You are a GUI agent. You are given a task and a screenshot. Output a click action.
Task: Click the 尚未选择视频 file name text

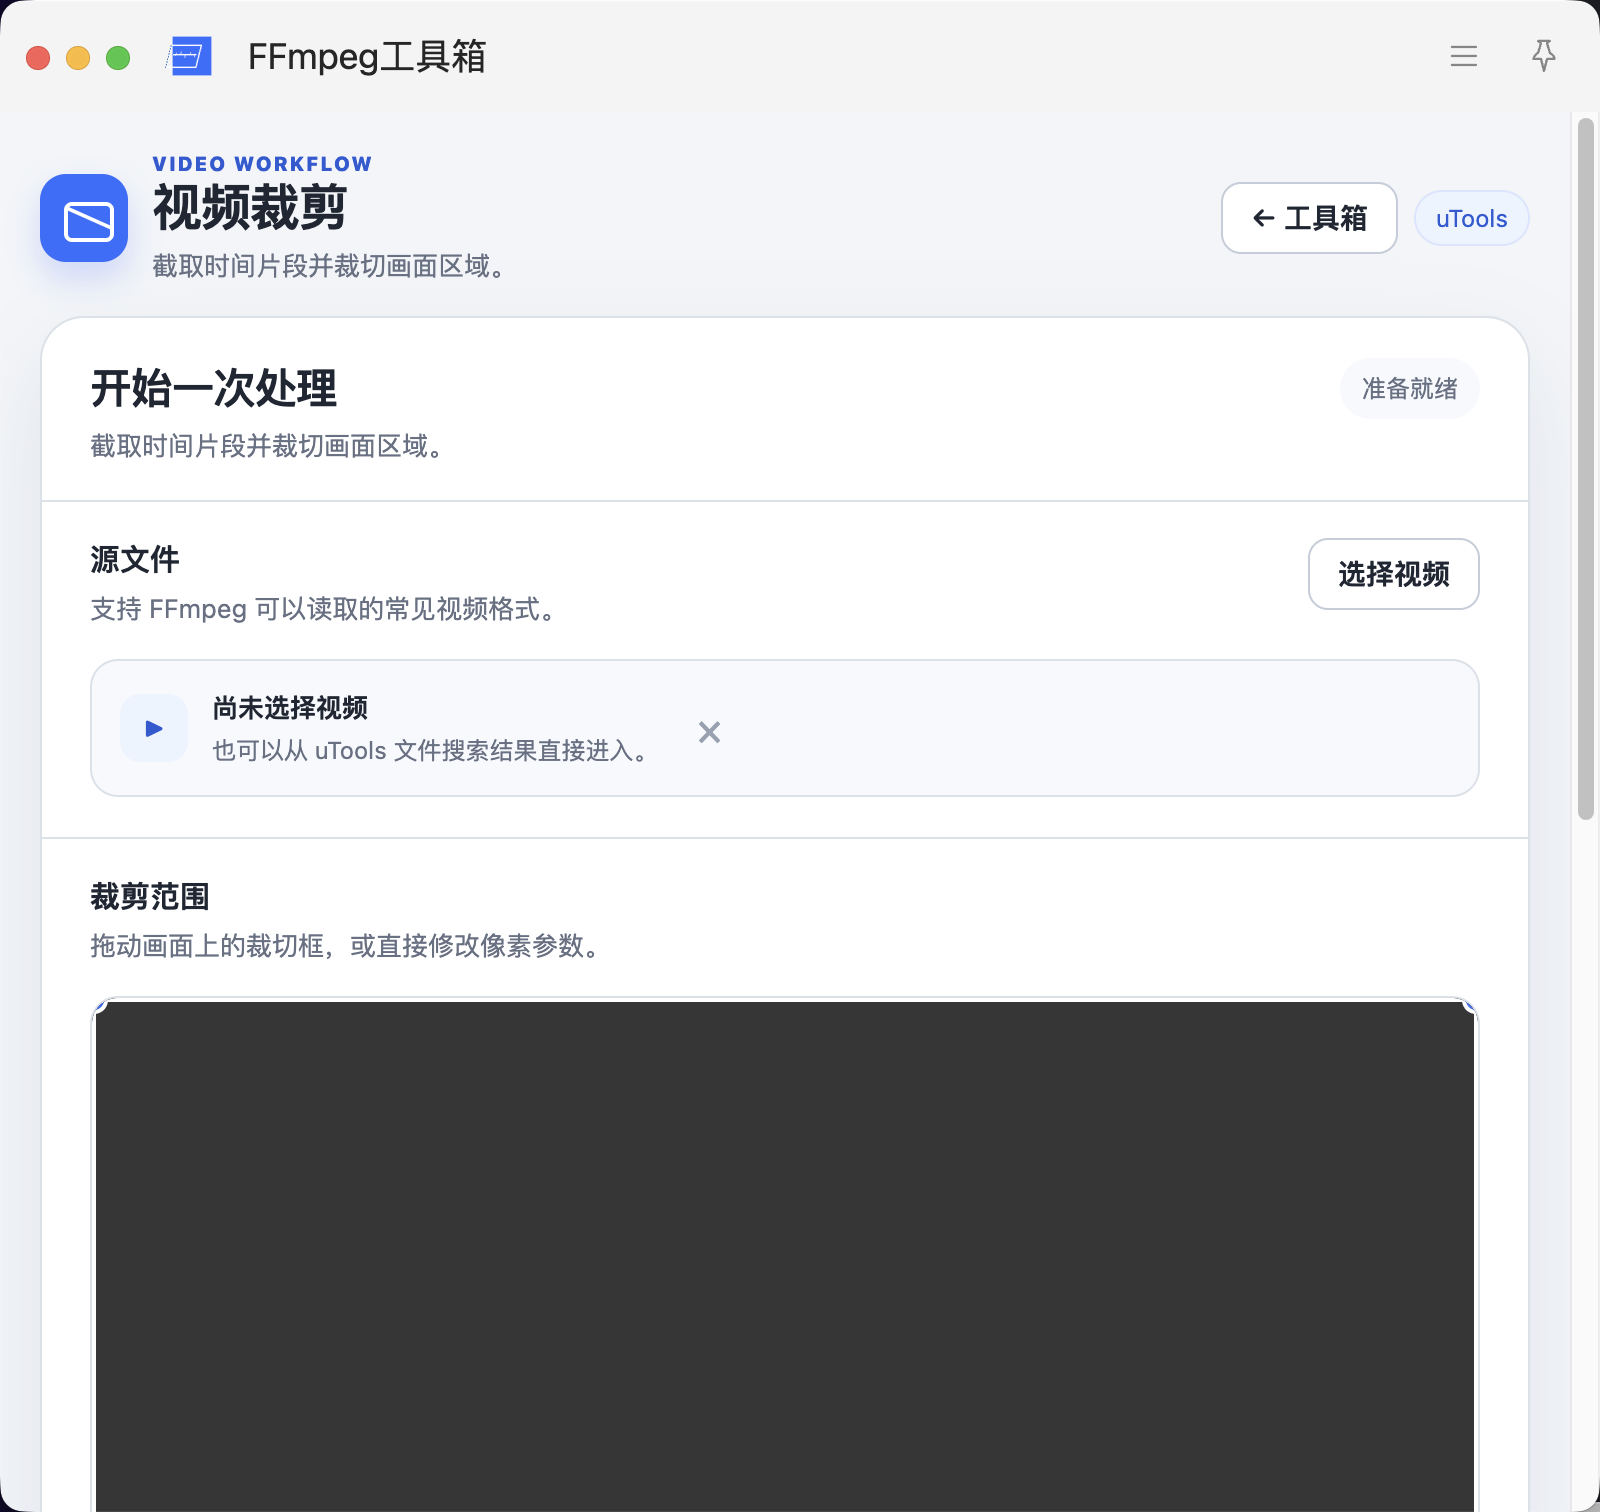(290, 708)
